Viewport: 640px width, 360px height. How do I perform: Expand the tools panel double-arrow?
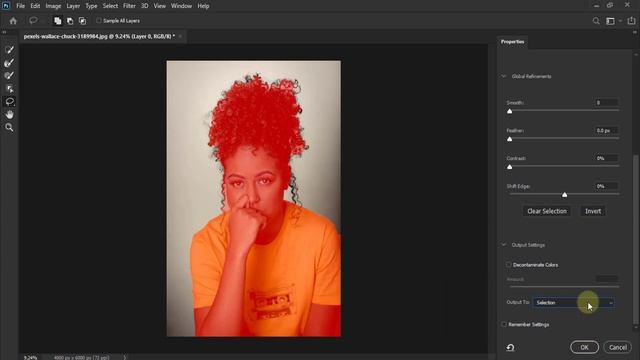point(4,32)
